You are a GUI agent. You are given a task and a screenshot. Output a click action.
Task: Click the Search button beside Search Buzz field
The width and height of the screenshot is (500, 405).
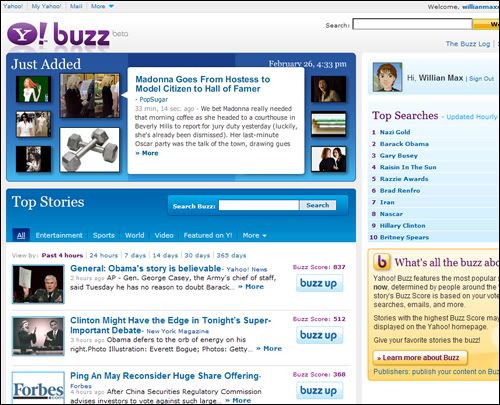pos(318,205)
